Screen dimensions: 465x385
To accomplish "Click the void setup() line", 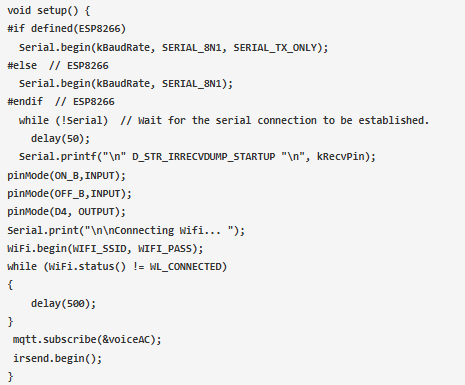I will point(49,11).
